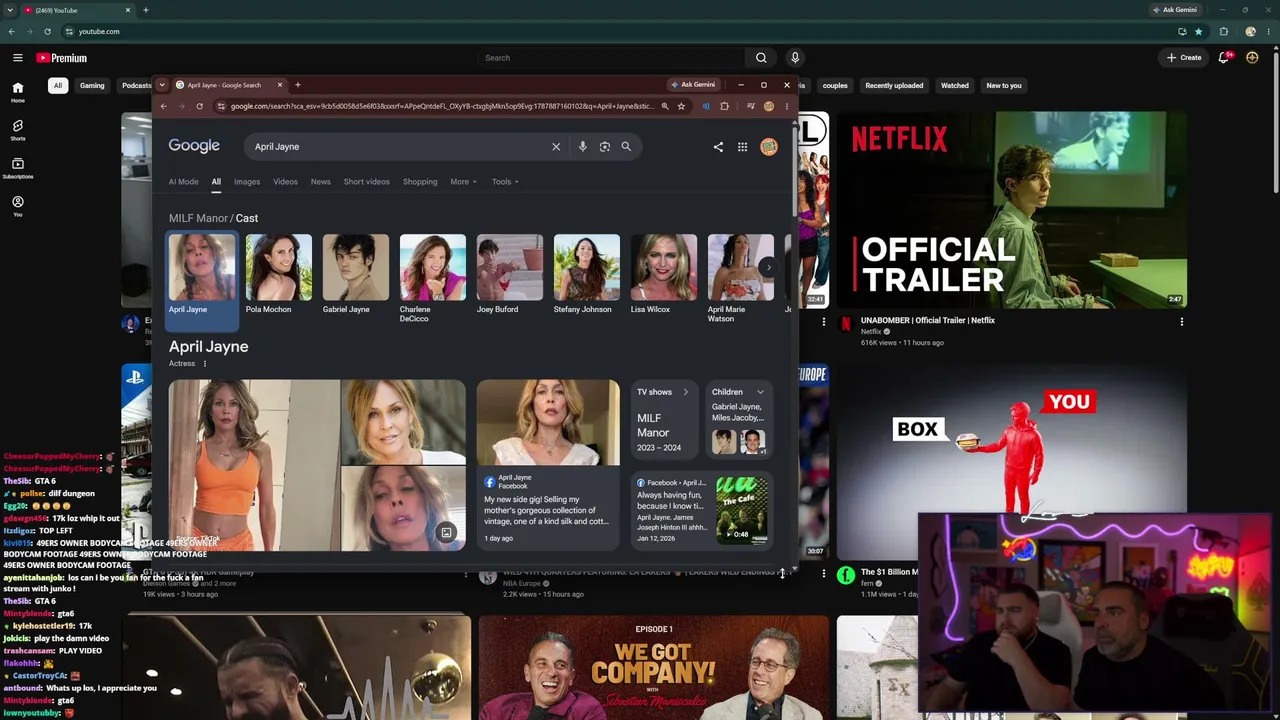1280x720 pixels.
Task: Open the TV shows card arrow
Action: tap(685, 392)
